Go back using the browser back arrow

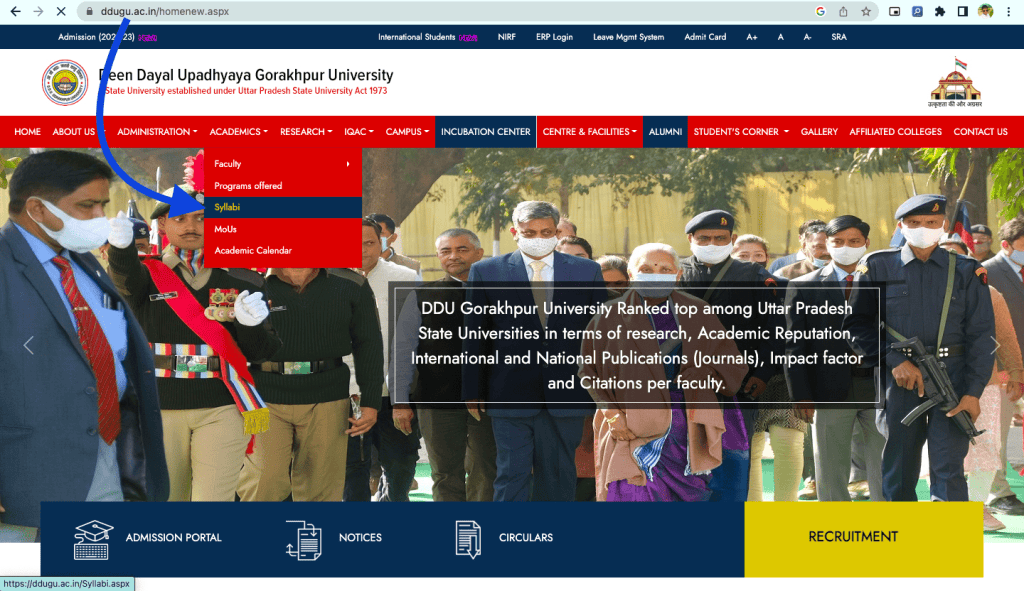coord(15,11)
